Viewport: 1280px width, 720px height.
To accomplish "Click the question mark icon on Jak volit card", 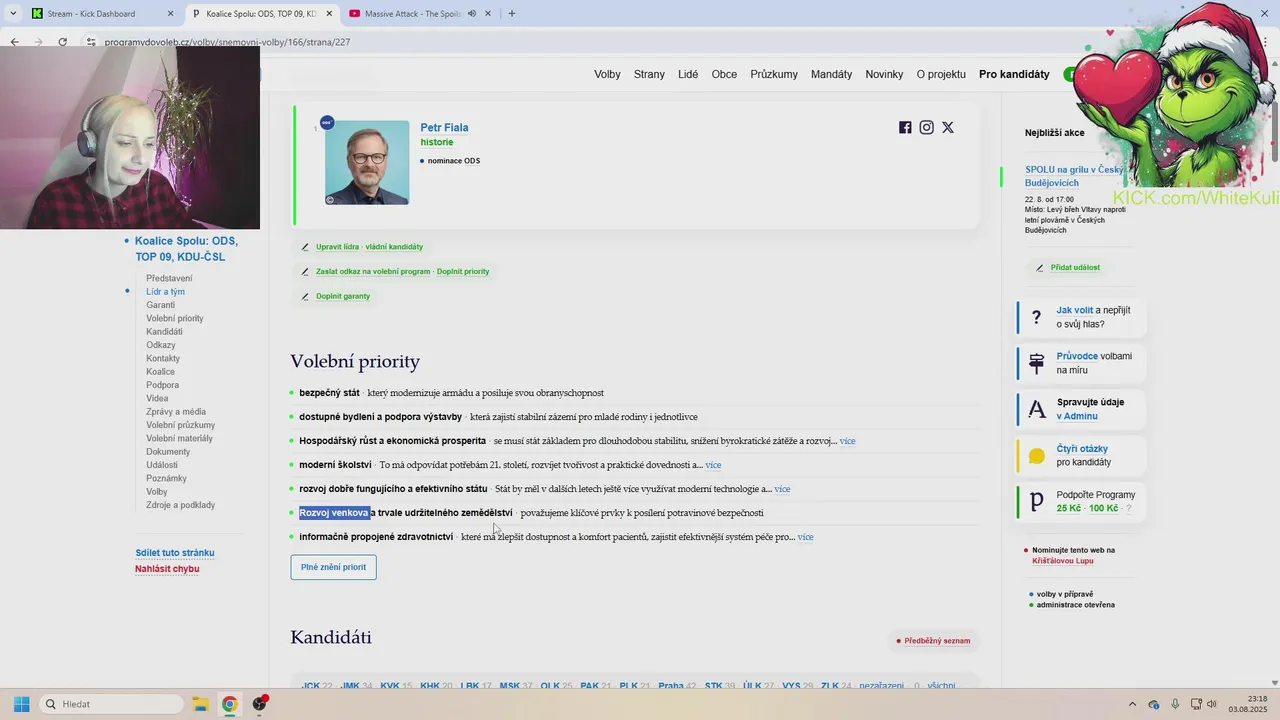I will 1037,317.
